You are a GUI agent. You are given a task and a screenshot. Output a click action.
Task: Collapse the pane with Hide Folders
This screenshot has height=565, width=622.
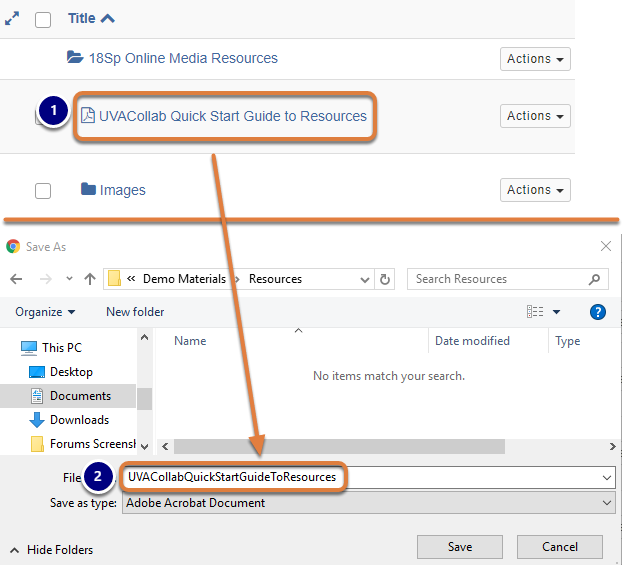(x=52, y=550)
